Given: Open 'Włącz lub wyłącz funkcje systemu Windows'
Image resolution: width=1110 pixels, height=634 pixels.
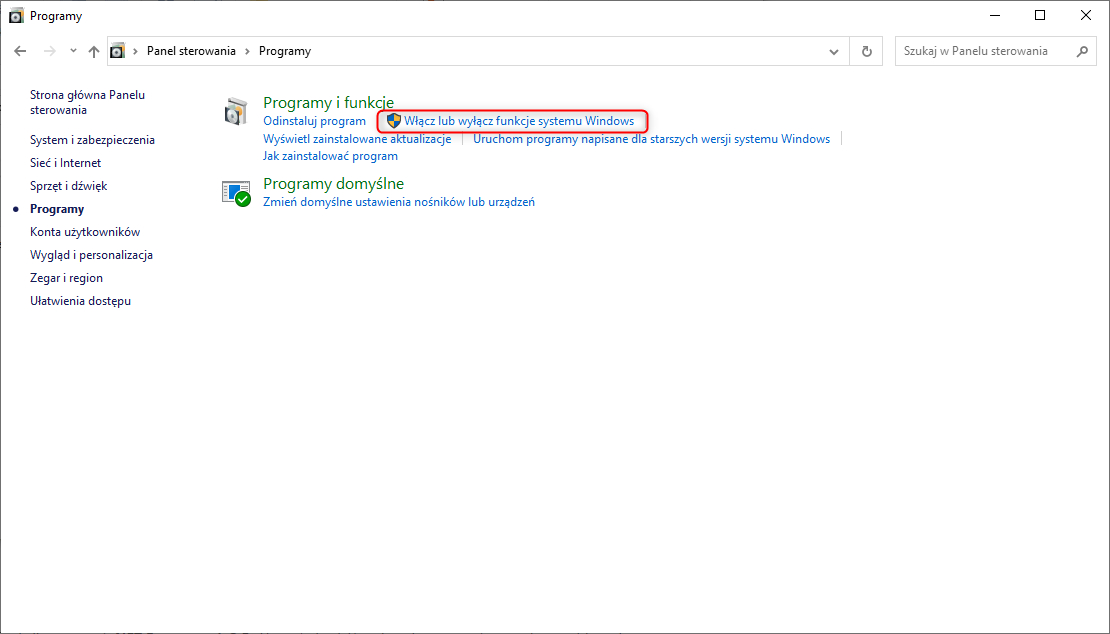Looking at the screenshot, I should click(x=519, y=121).
